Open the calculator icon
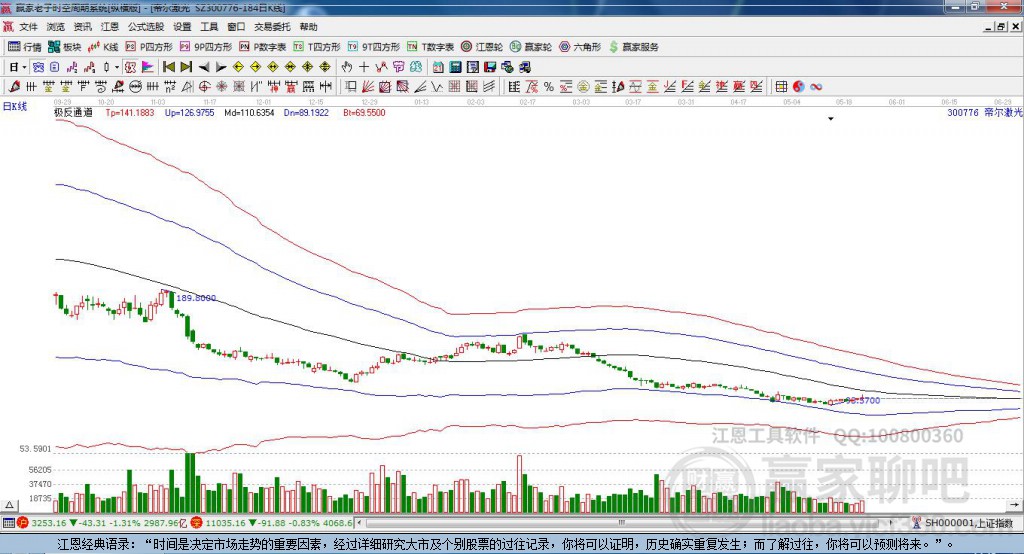 pos(455,67)
